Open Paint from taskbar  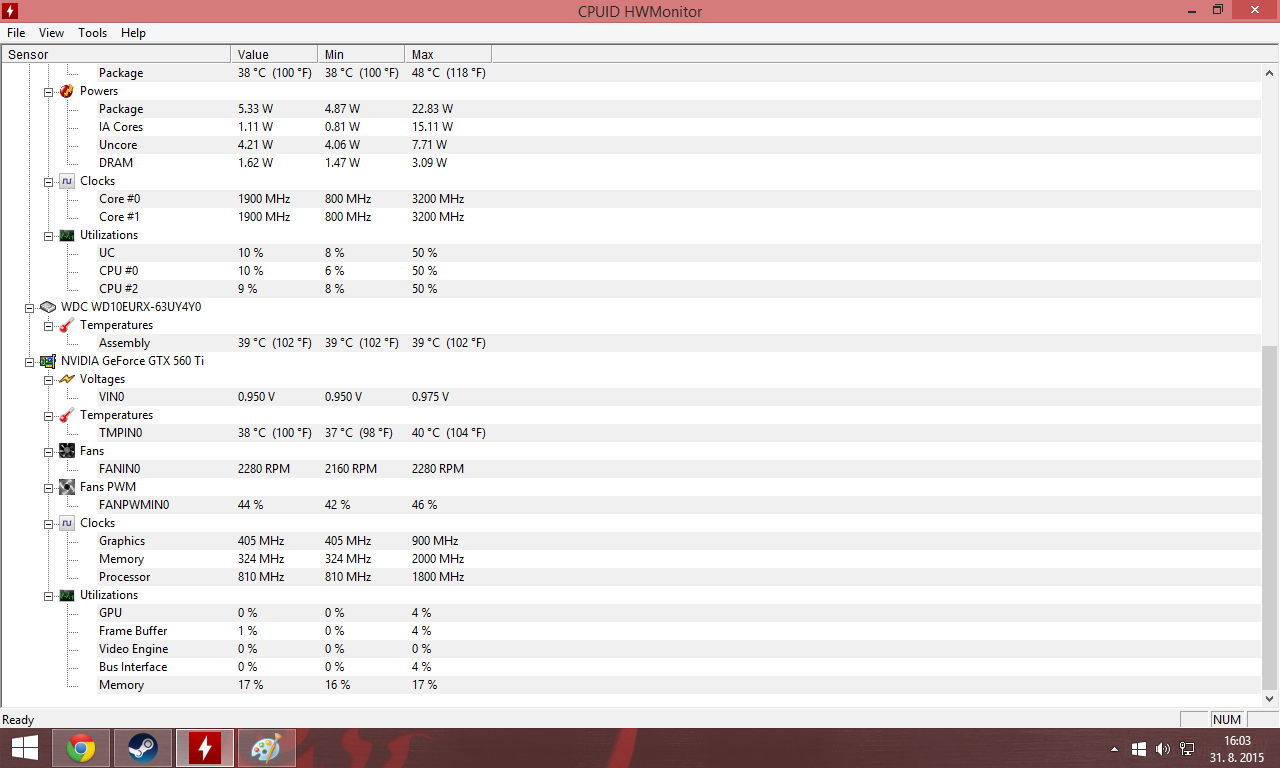click(x=266, y=748)
